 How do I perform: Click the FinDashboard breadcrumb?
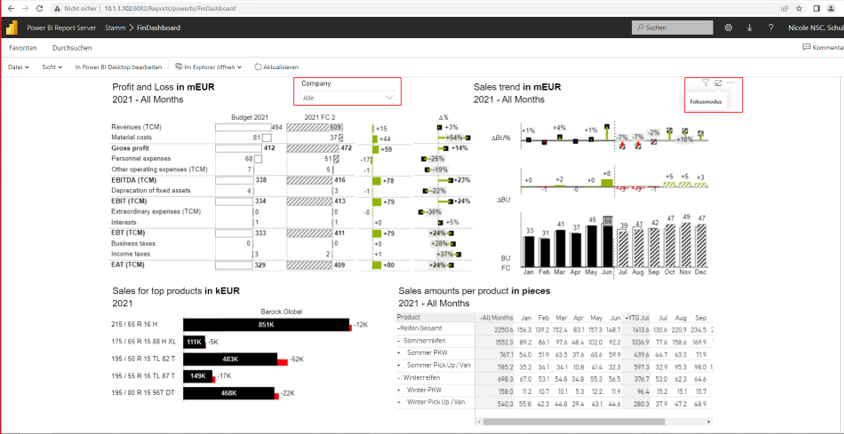click(158, 27)
